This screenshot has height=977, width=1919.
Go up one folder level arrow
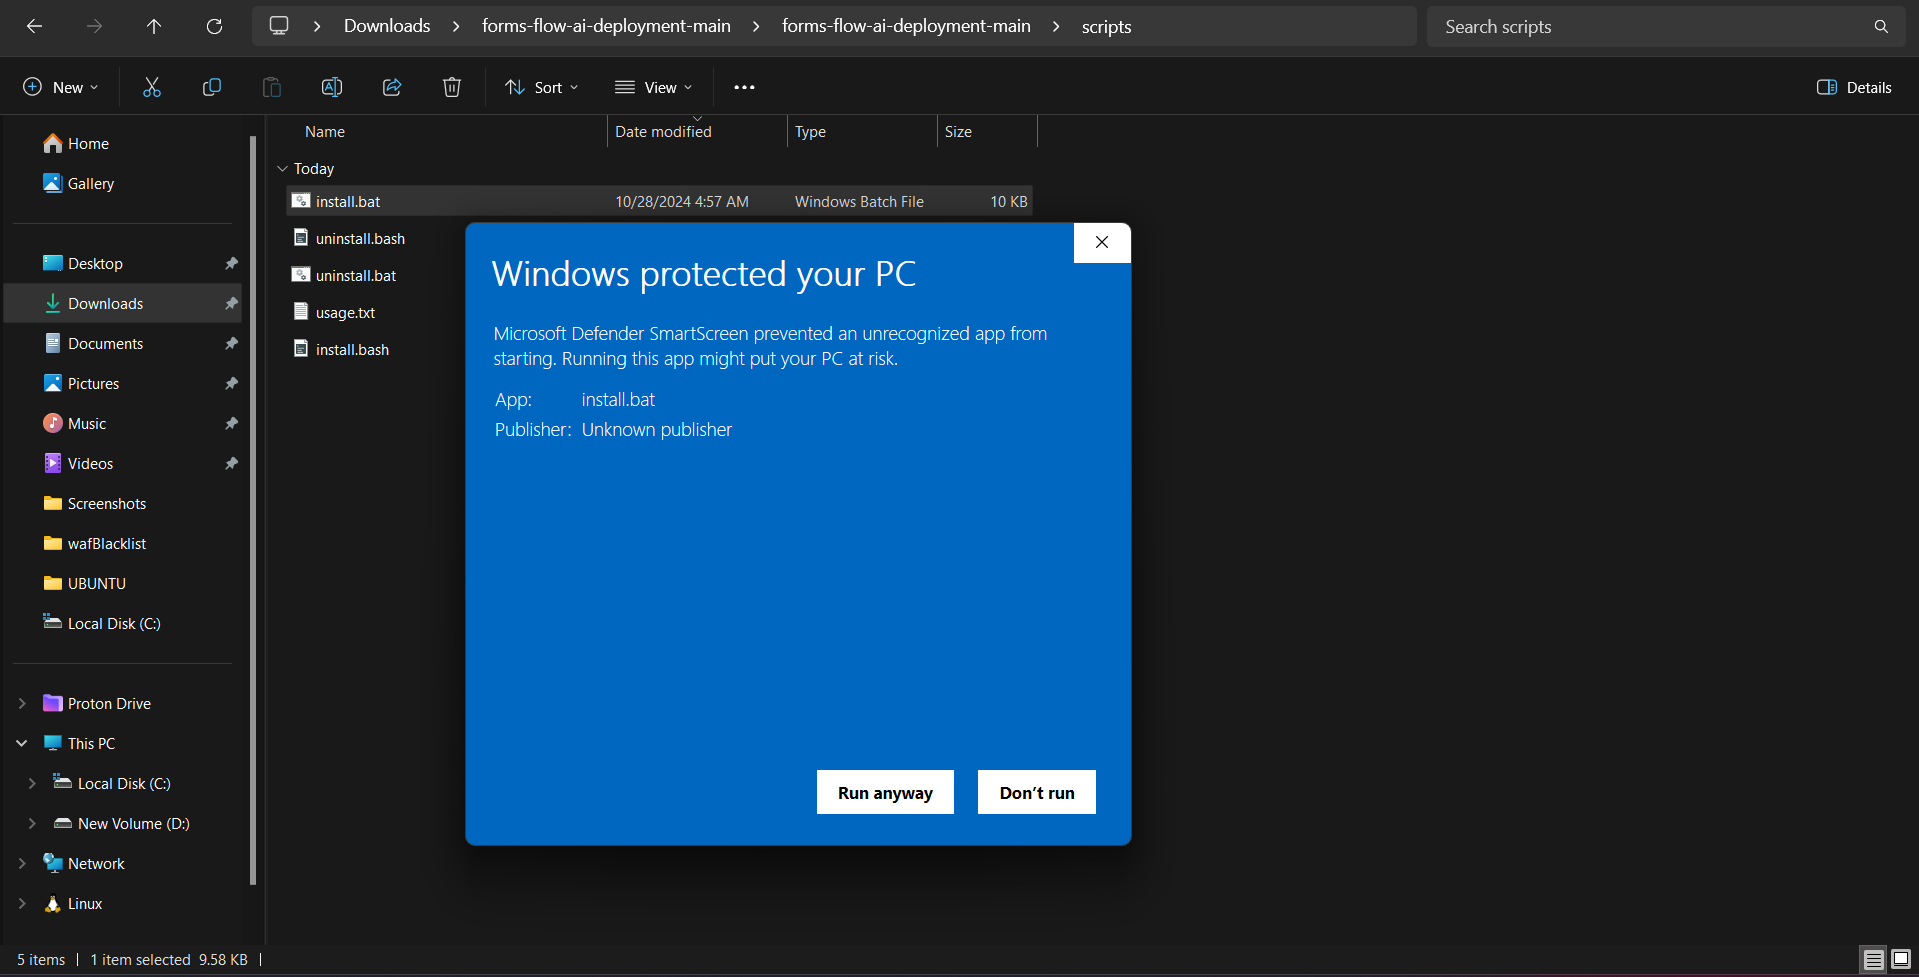point(154,26)
